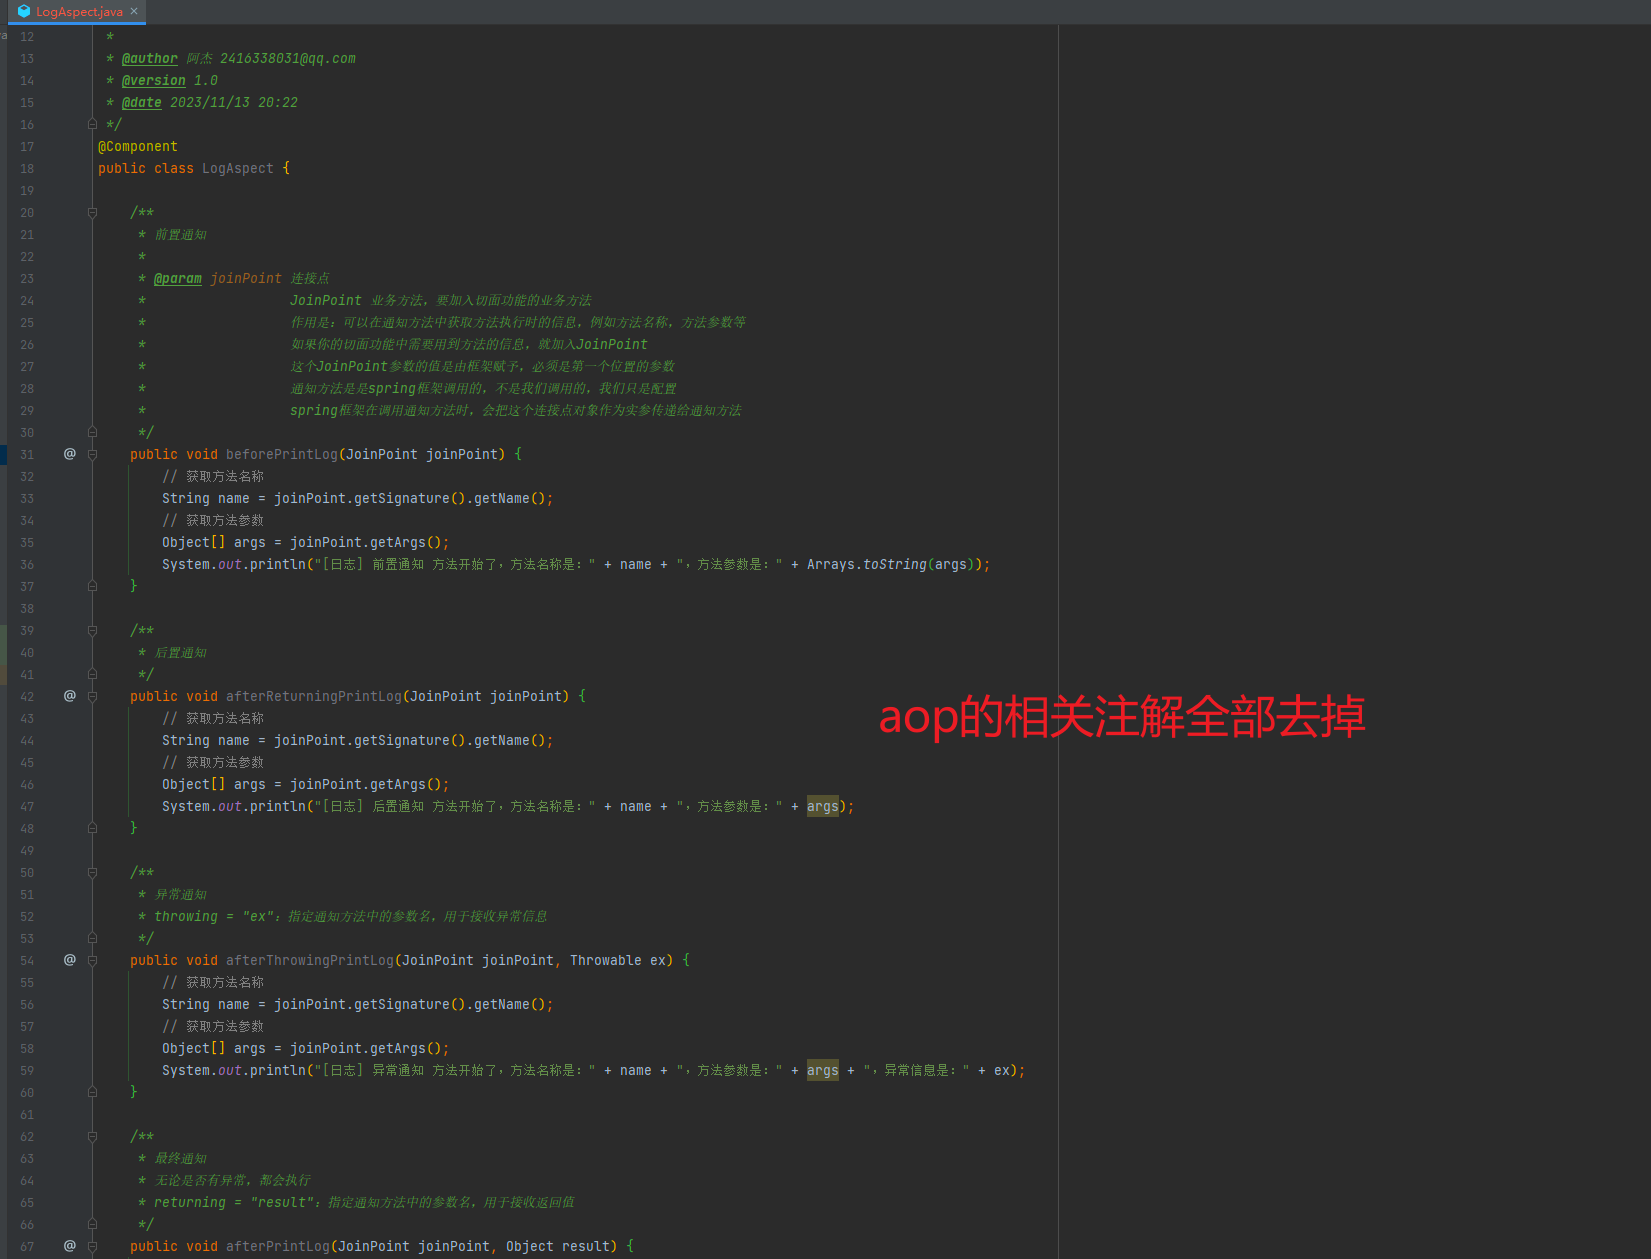This screenshot has height=1259, width=1651.
Task: Click gutter @ icon beside afterPrintLog method
Action: [x=70, y=1246]
